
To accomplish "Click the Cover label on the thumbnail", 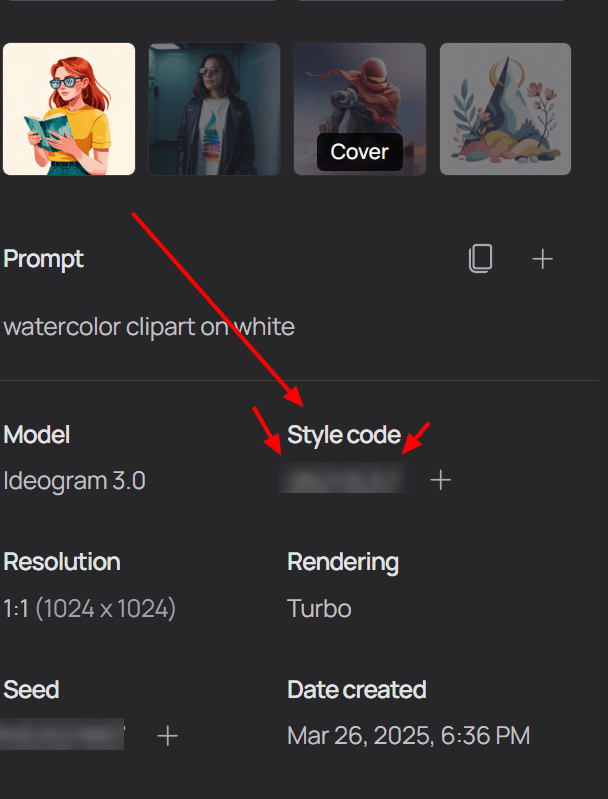I will pos(360,153).
